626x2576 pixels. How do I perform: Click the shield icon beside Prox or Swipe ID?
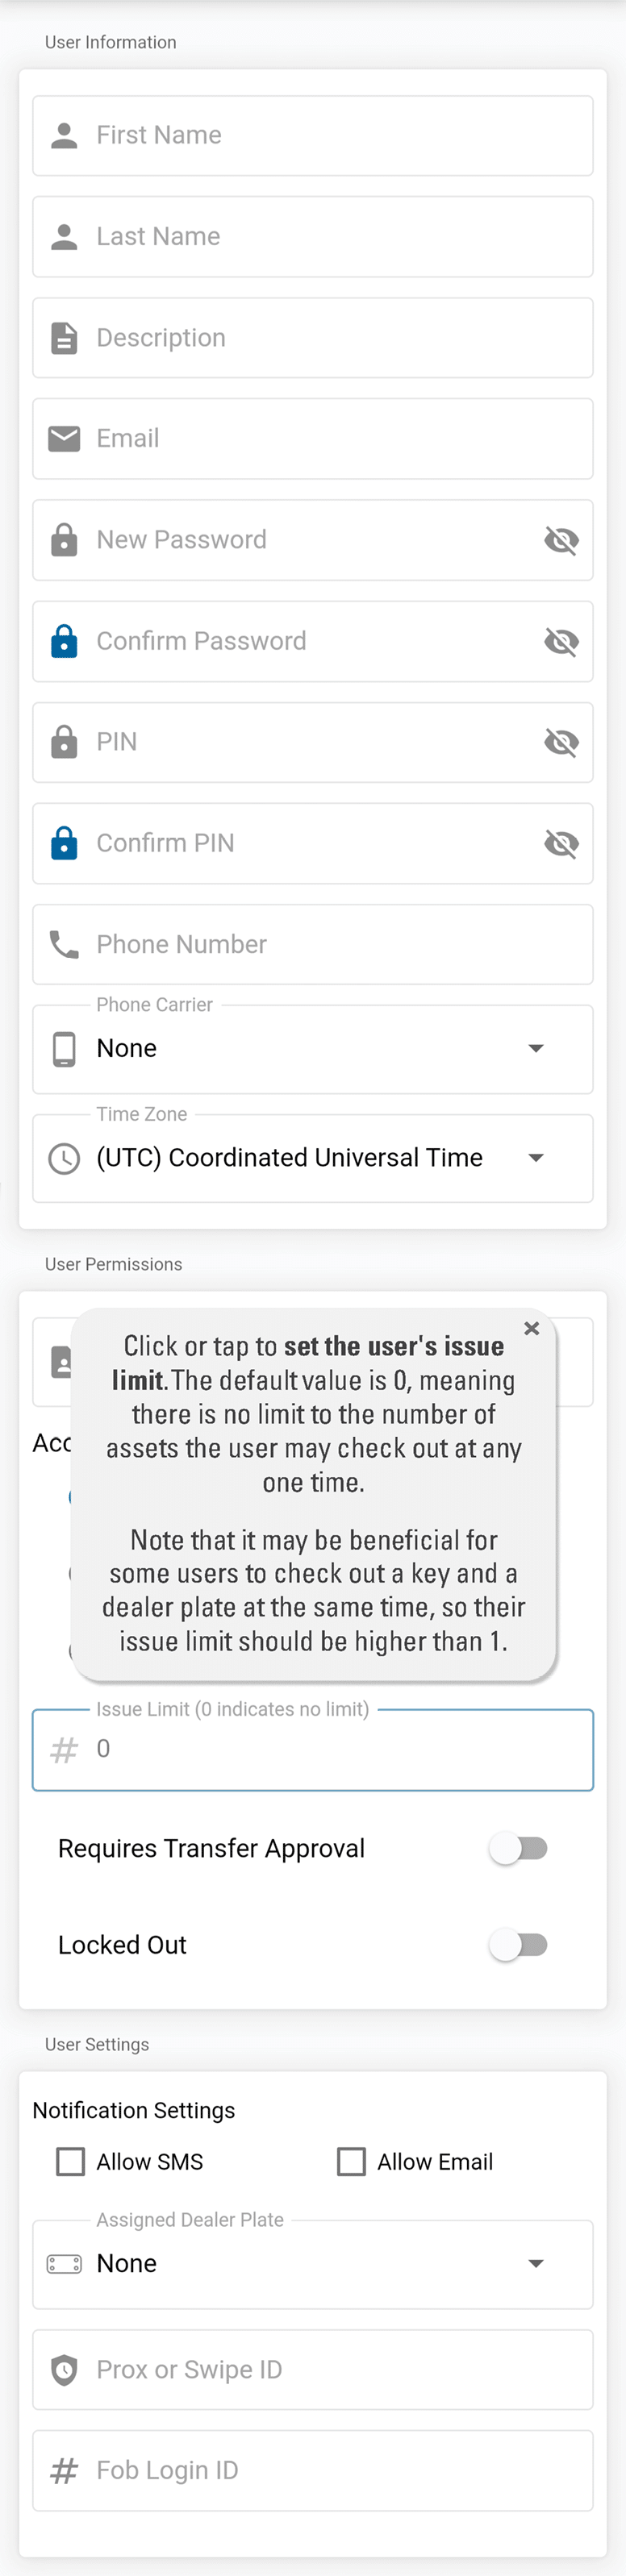tap(64, 2369)
